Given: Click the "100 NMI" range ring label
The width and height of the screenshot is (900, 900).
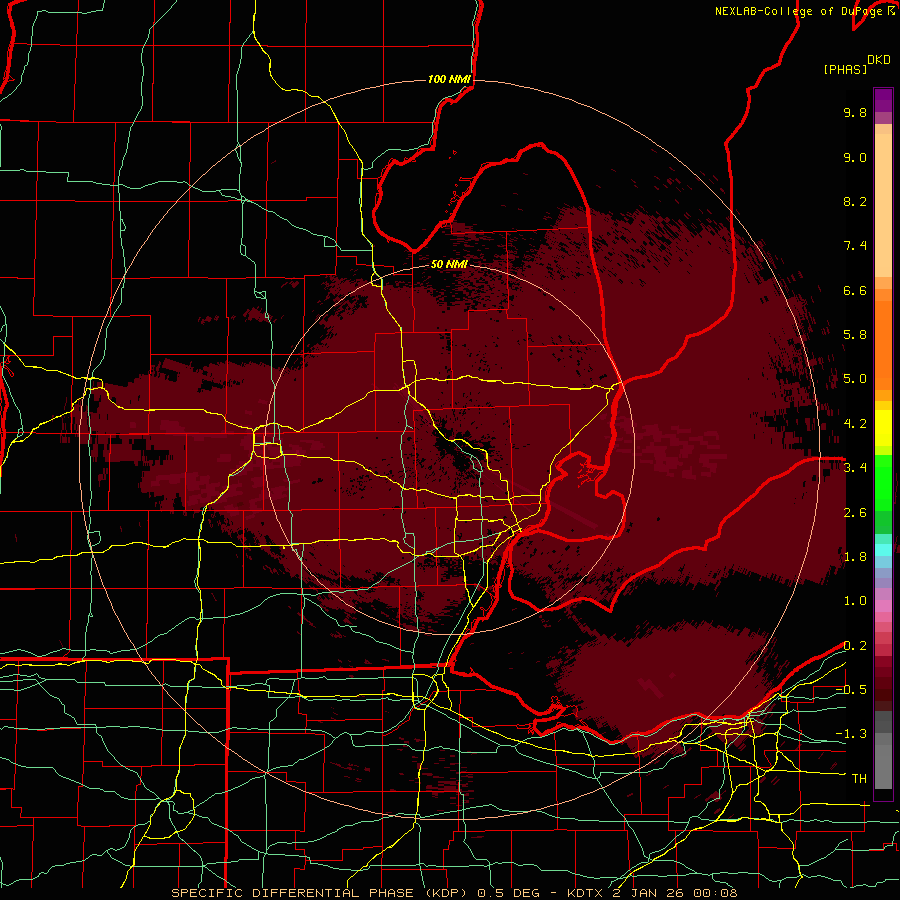Looking at the screenshot, I should 449,79.
